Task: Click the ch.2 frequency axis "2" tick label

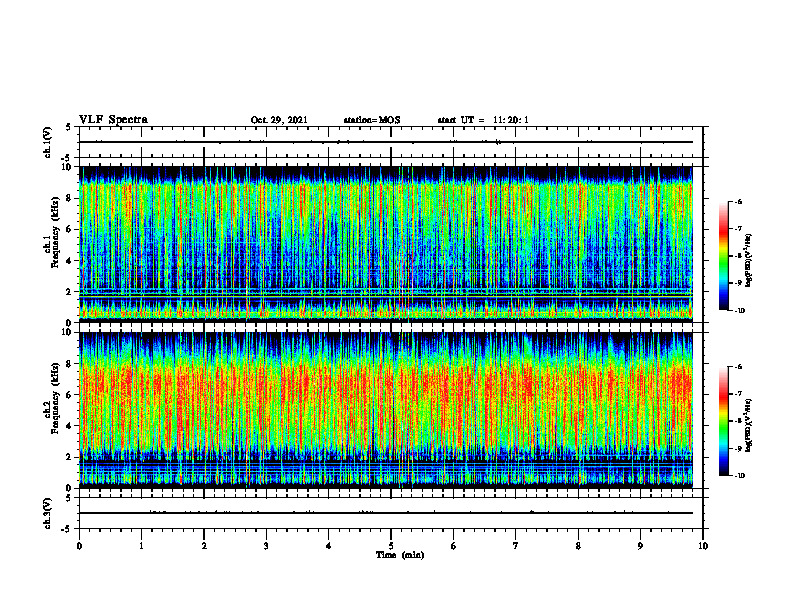Action: (70, 457)
